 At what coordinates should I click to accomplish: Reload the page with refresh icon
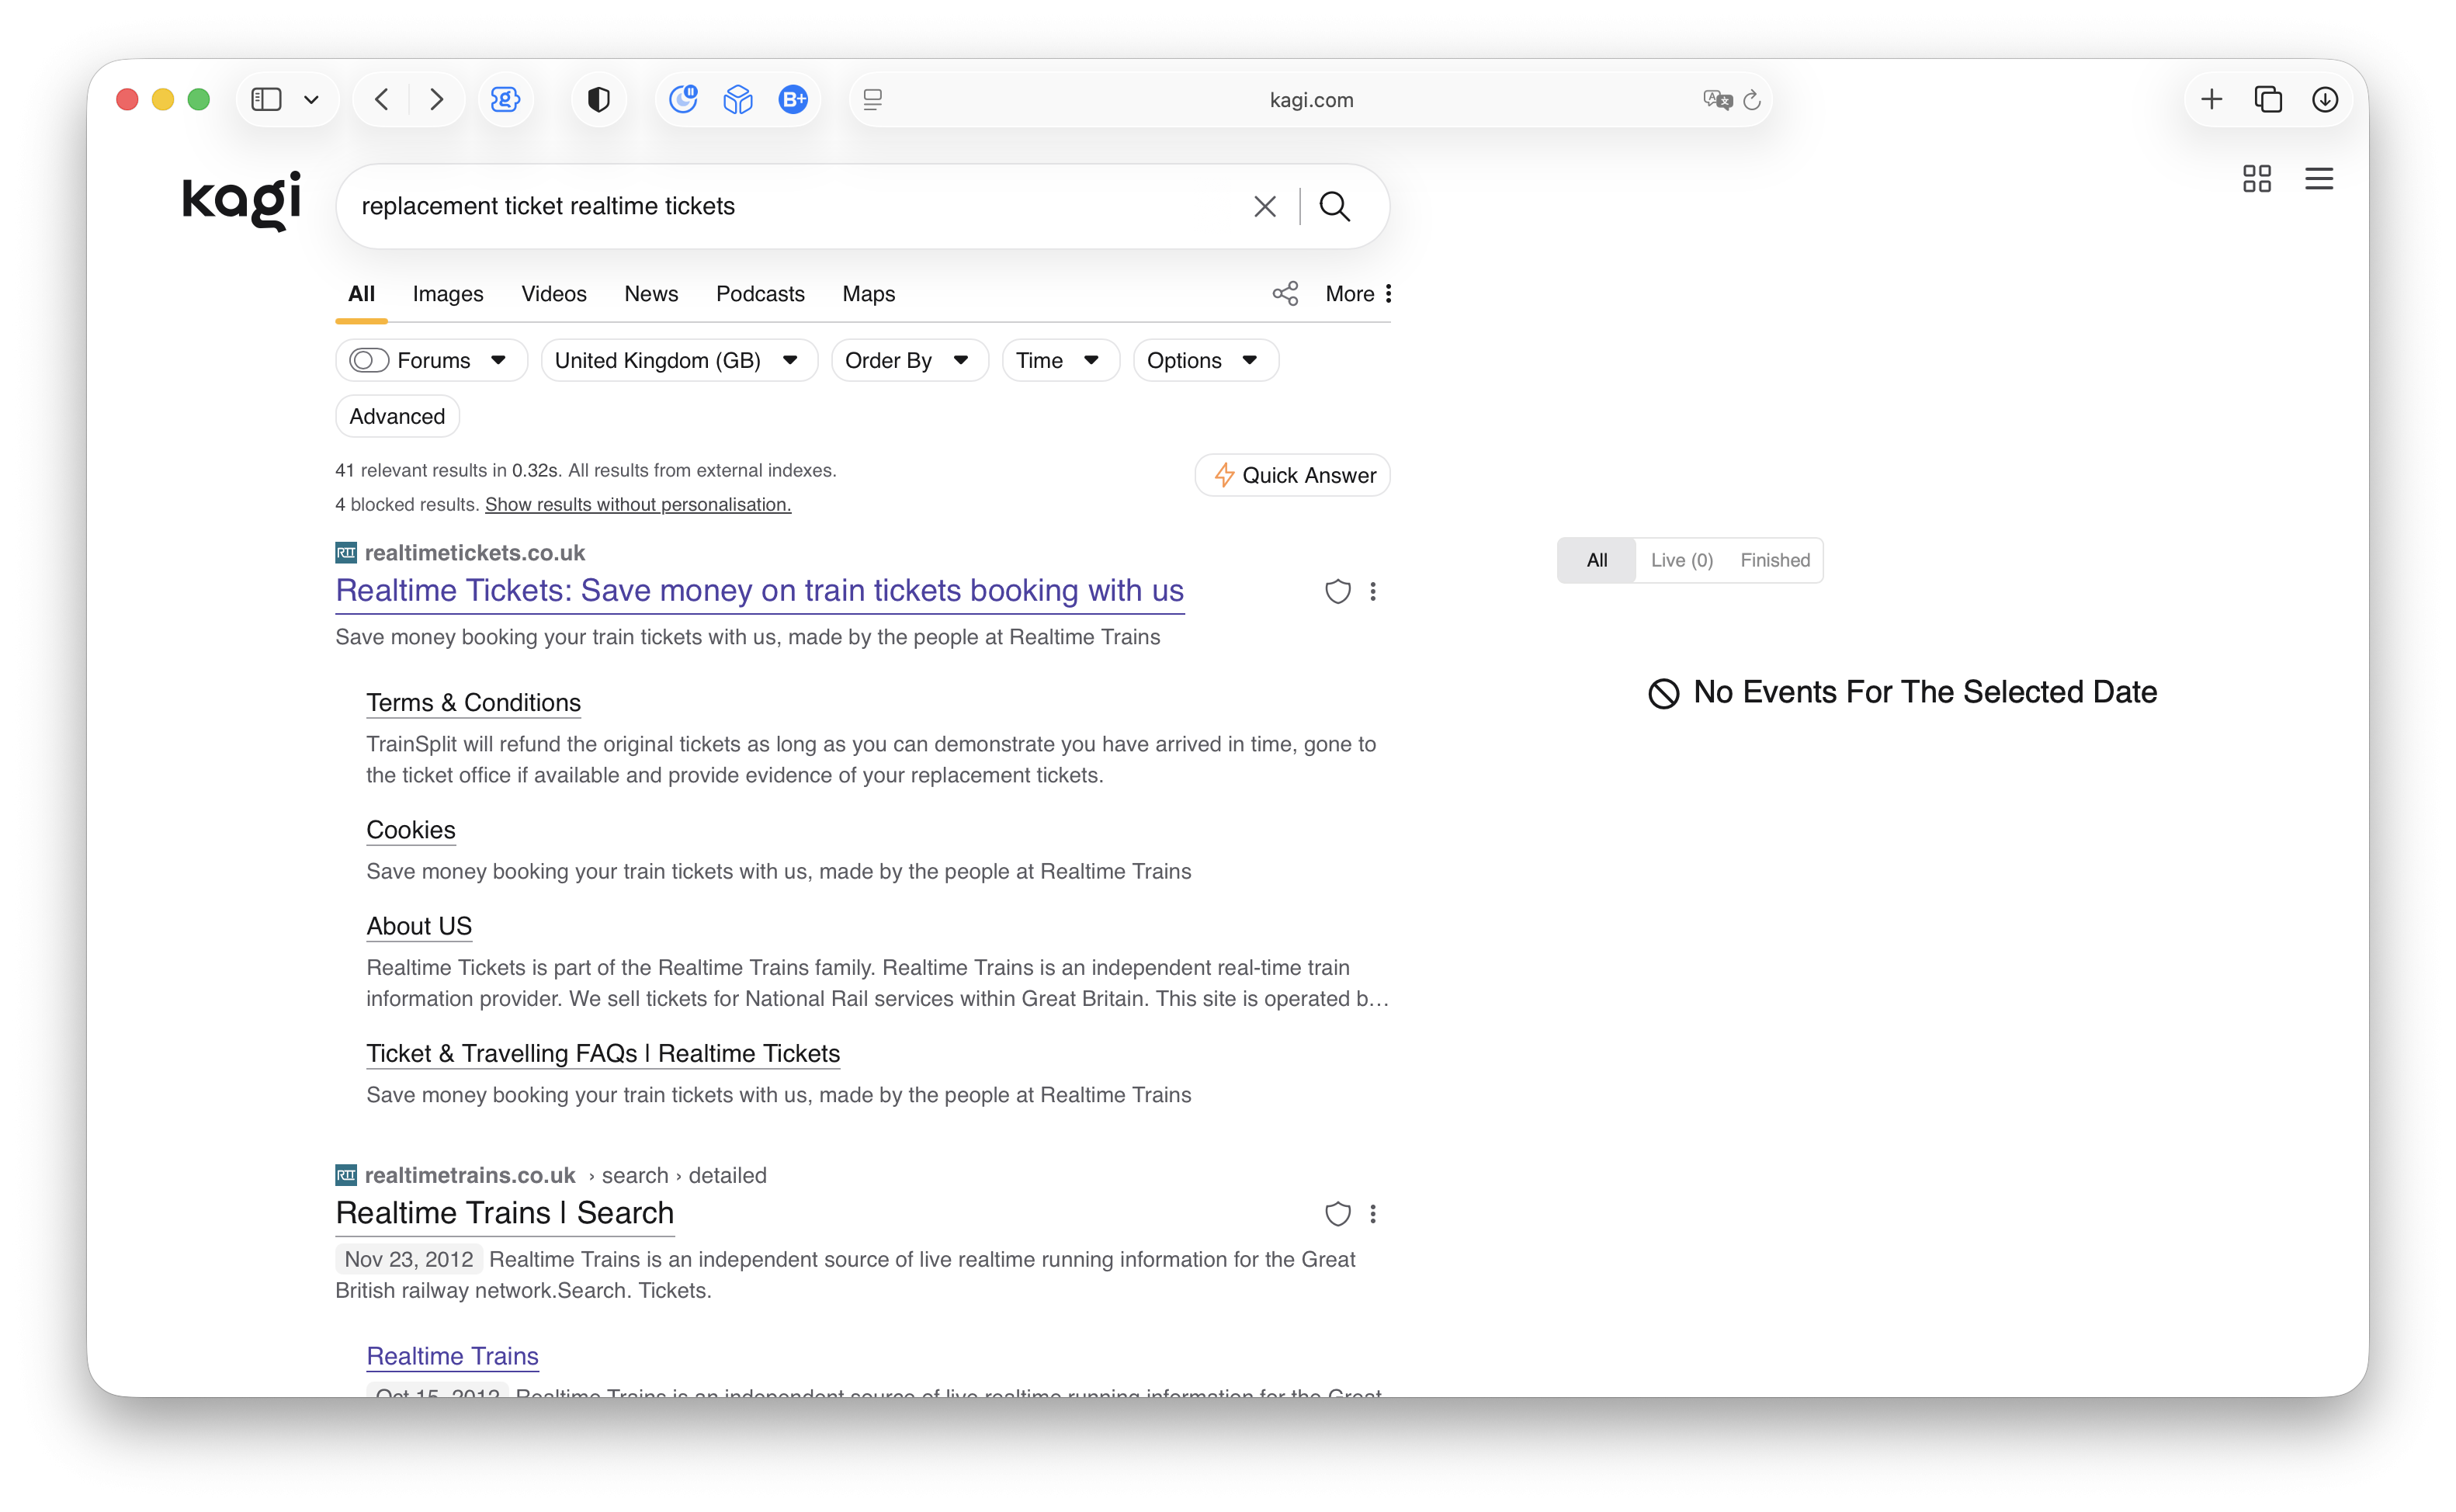coord(1752,99)
